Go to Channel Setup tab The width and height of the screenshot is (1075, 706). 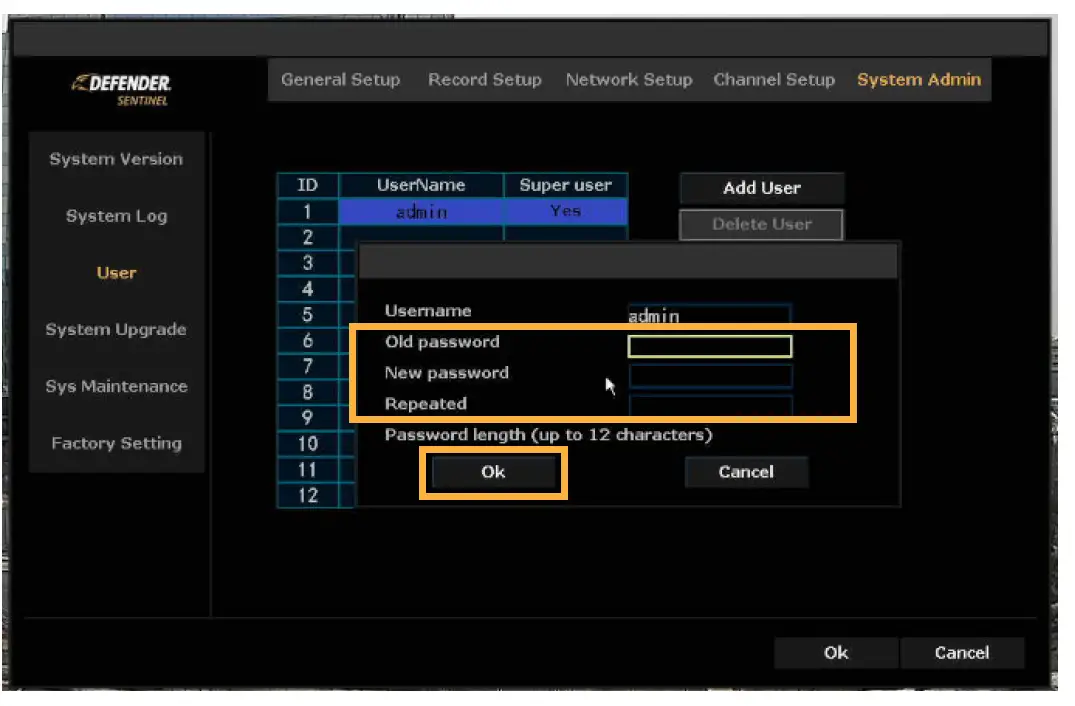pyautogui.click(x=774, y=80)
